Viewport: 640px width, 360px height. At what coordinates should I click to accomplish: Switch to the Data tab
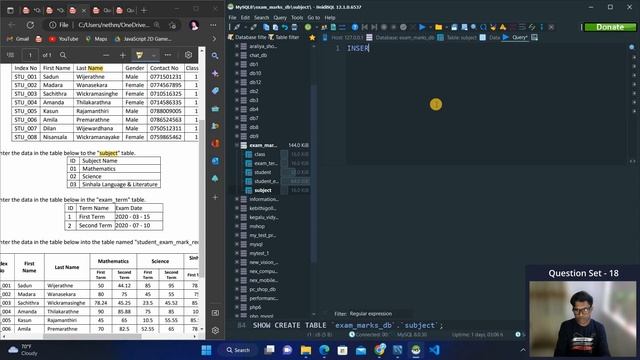(490, 38)
